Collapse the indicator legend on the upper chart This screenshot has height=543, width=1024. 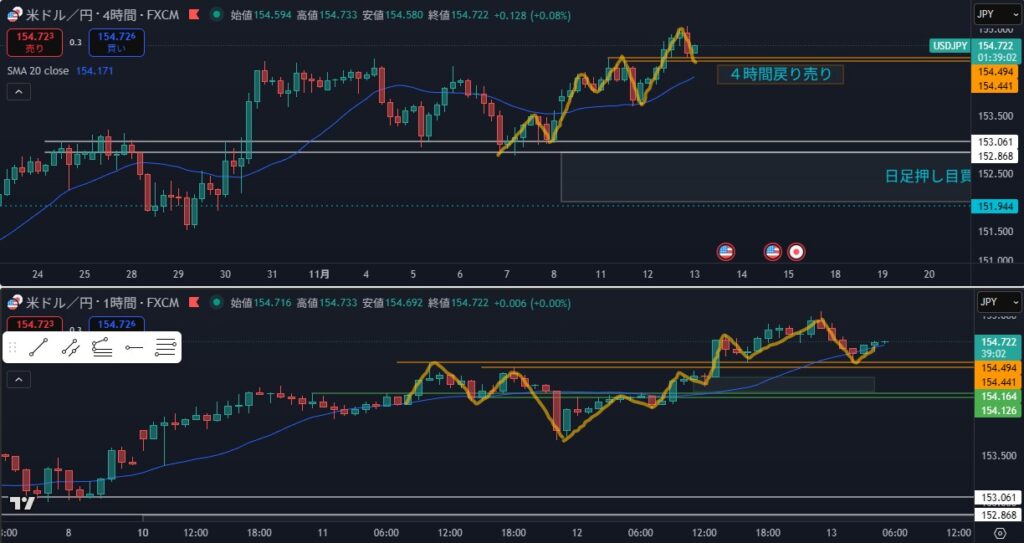click(17, 92)
